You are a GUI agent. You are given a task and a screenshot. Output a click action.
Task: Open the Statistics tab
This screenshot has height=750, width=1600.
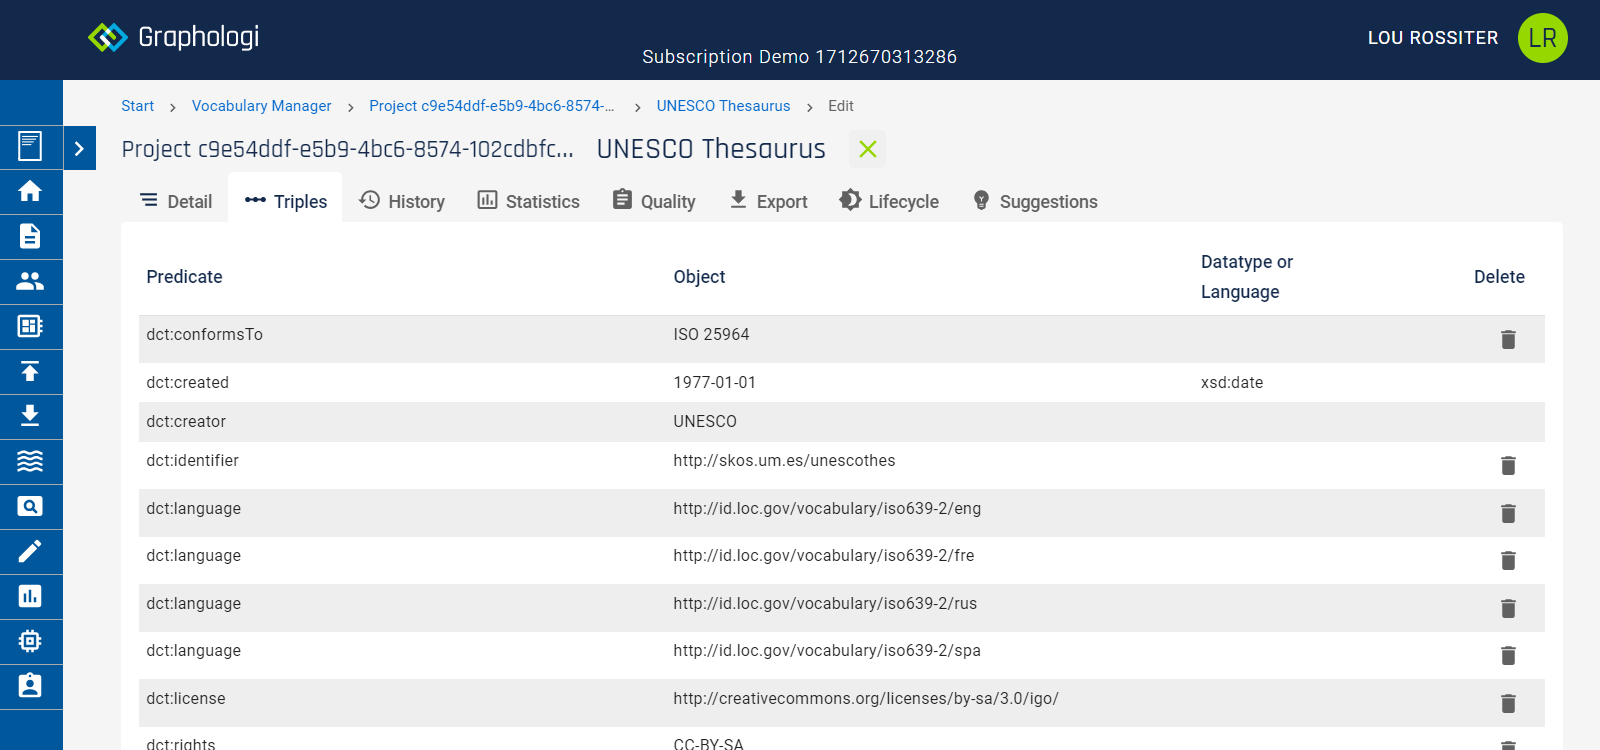[528, 201]
